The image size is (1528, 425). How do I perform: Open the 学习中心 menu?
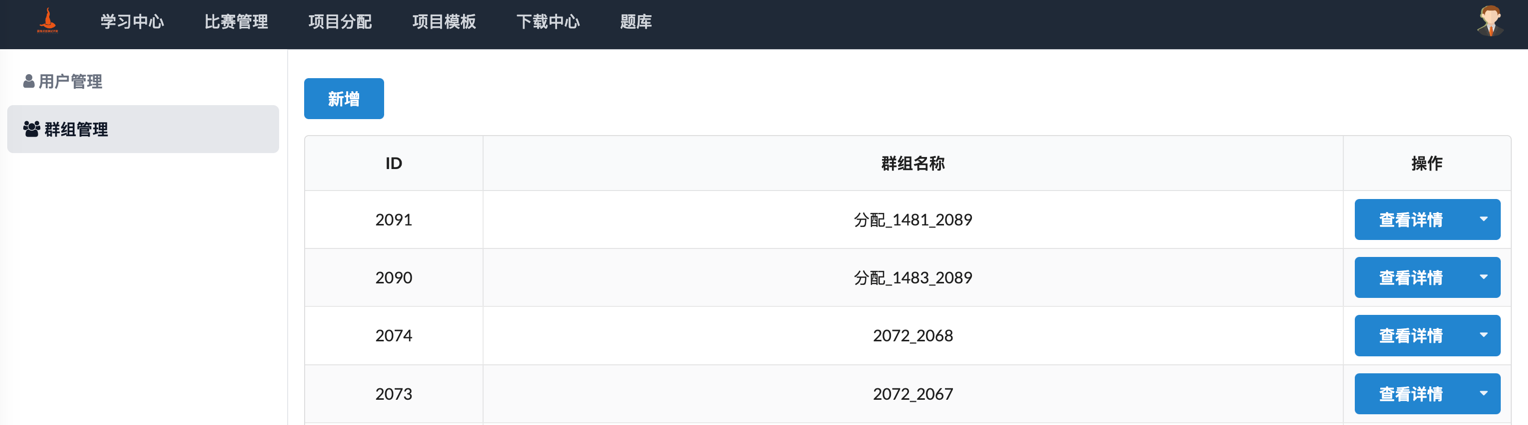[x=132, y=22]
